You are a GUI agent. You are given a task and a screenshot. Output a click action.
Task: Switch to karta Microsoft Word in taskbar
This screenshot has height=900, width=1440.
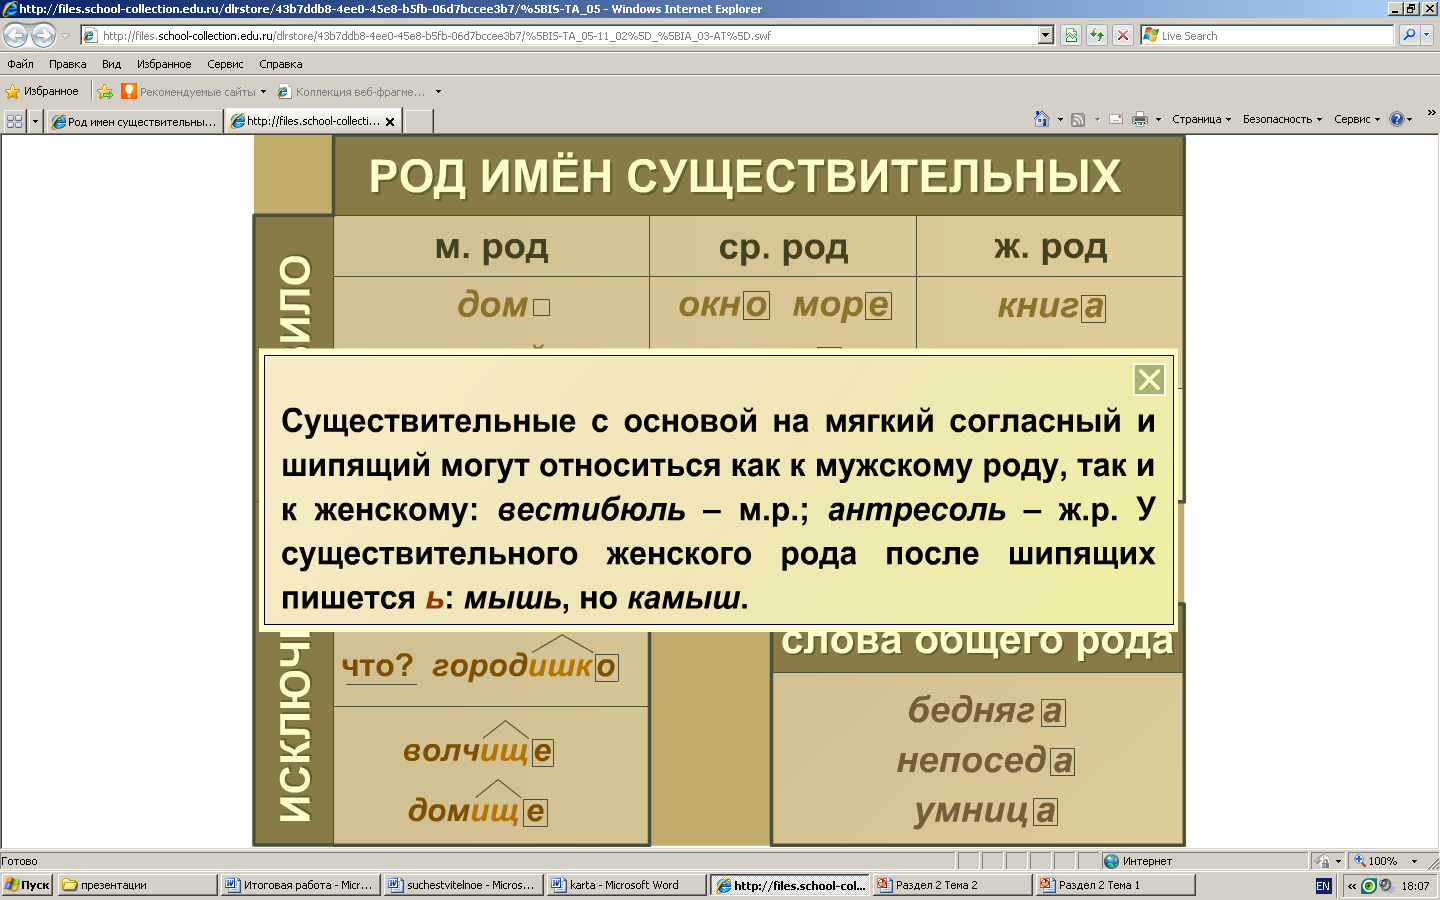[626, 885]
